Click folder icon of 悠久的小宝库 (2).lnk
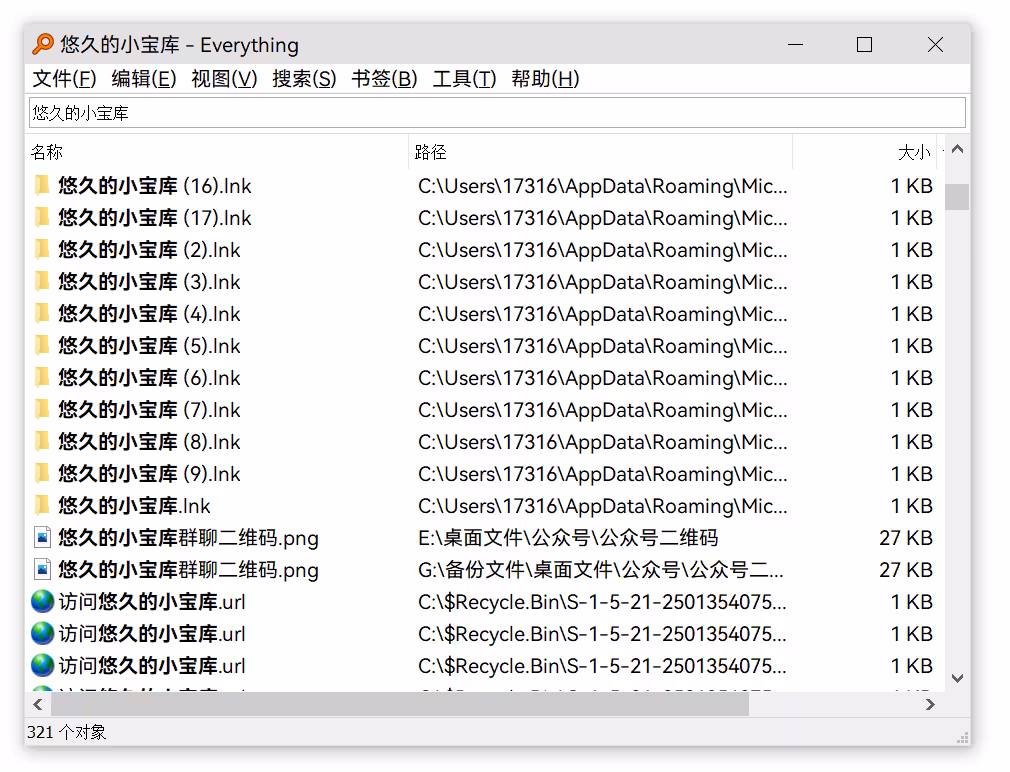The height and width of the screenshot is (772, 1010). point(42,250)
